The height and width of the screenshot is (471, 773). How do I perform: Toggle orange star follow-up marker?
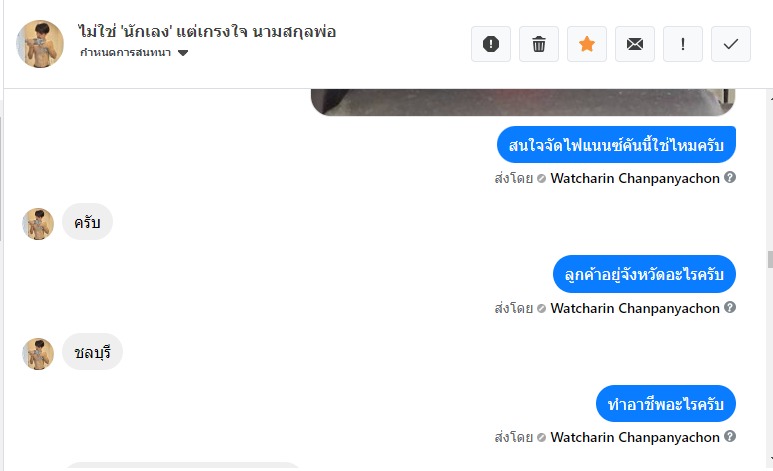(587, 44)
